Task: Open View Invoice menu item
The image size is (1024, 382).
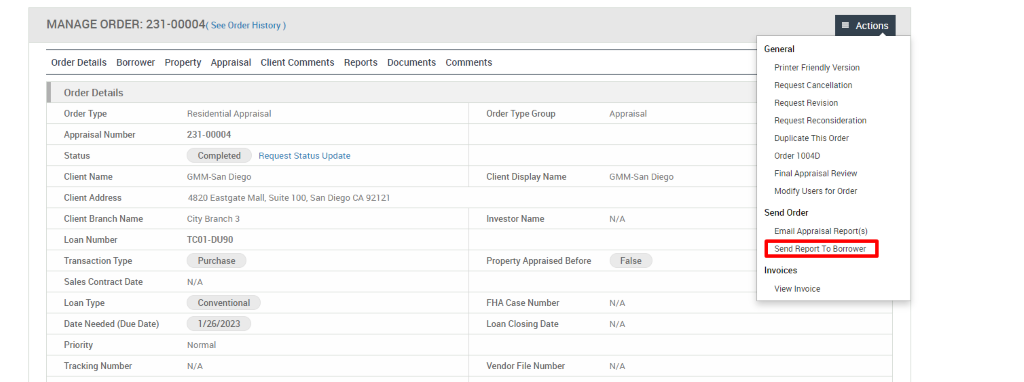Action: click(x=797, y=289)
